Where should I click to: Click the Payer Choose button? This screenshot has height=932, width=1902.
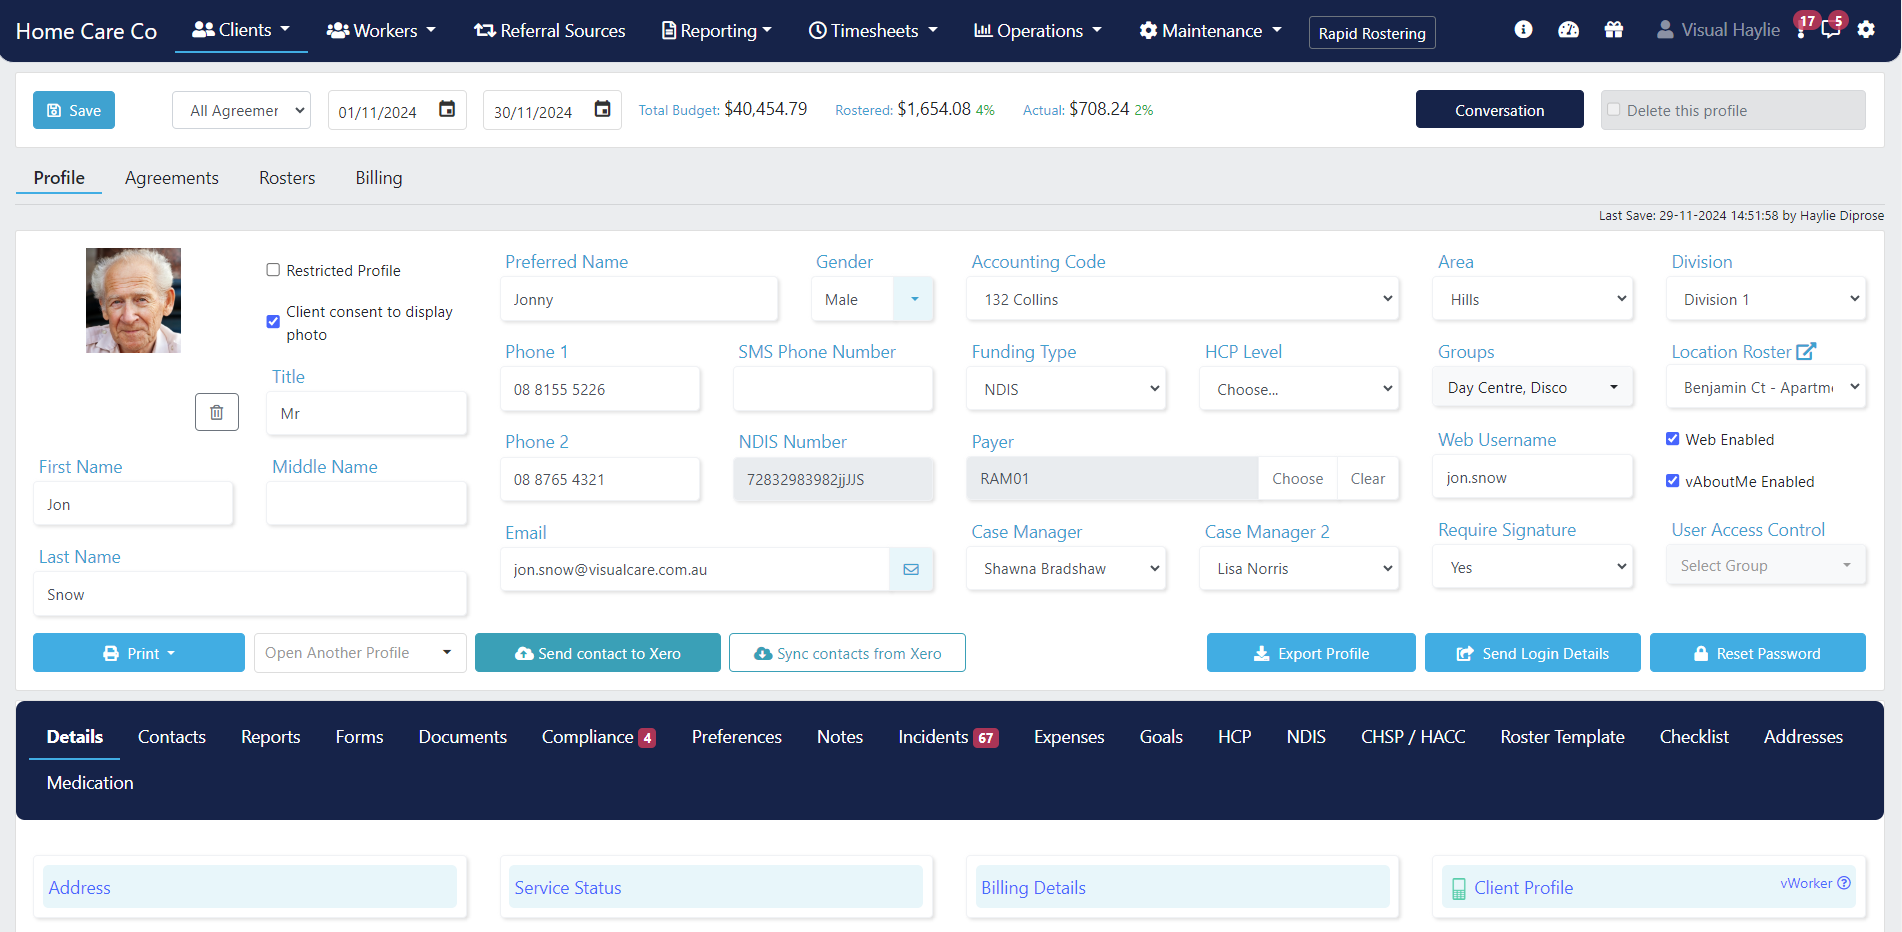point(1297,478)
